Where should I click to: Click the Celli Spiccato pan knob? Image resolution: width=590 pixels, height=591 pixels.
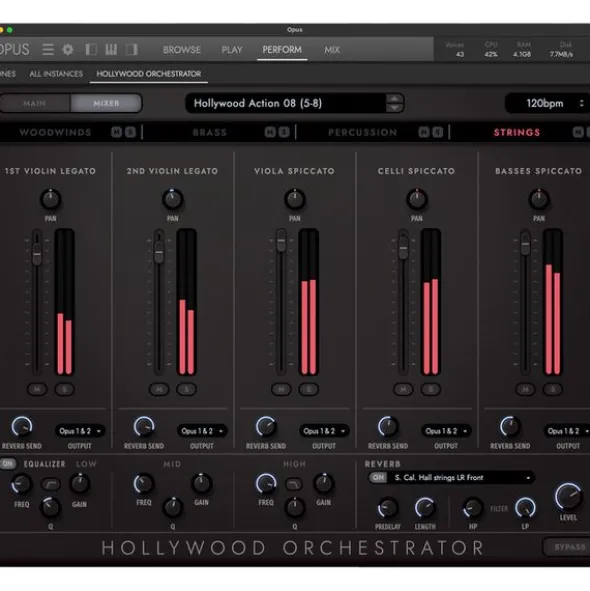pos(417,199)
